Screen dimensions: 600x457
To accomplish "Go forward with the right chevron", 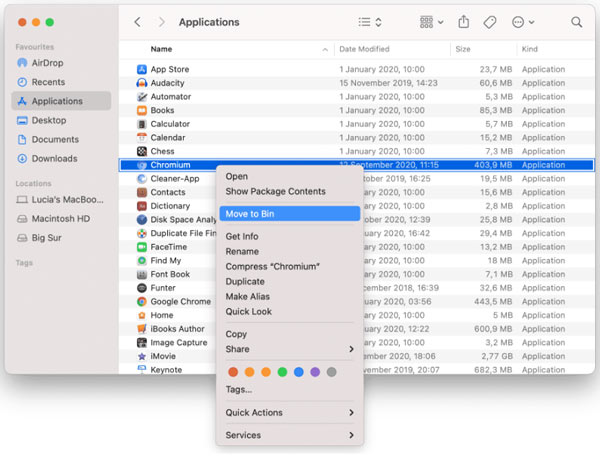I will point(161,22).
